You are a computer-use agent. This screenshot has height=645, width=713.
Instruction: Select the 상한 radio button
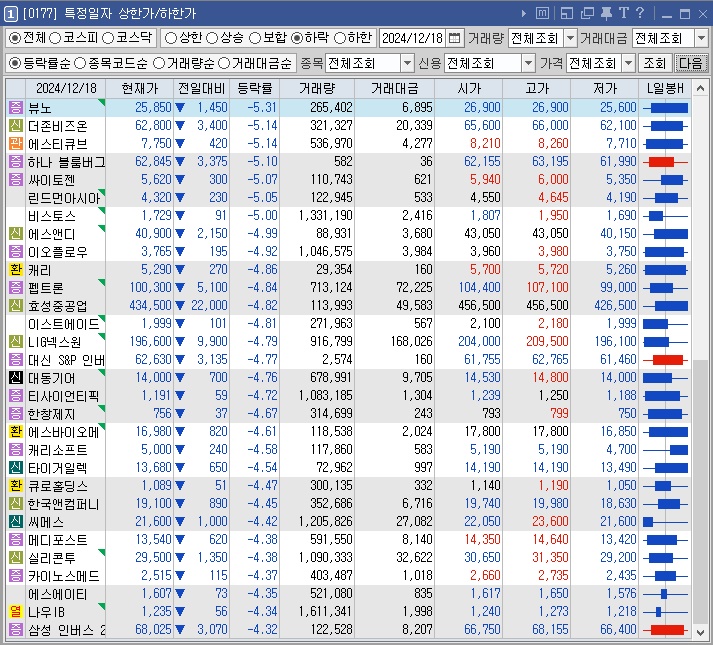pyautogui.click(x=171, y=38)
